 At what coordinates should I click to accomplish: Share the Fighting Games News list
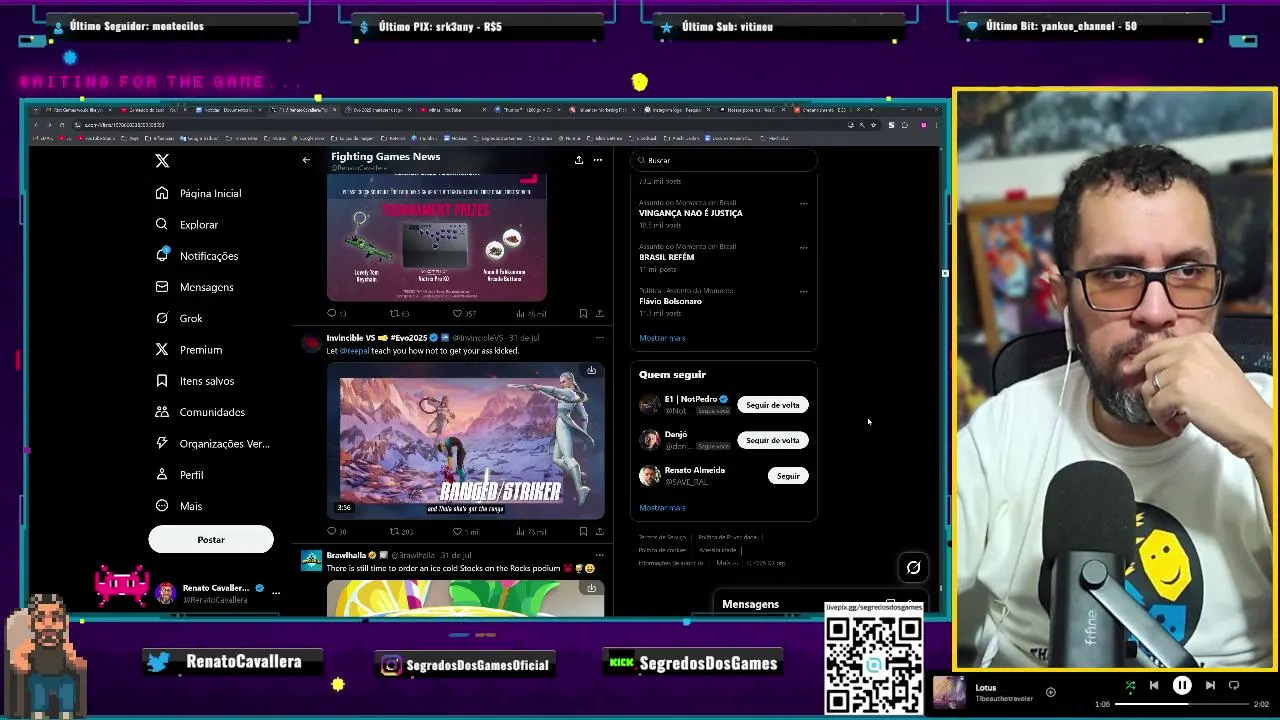(x=578, y=160)
